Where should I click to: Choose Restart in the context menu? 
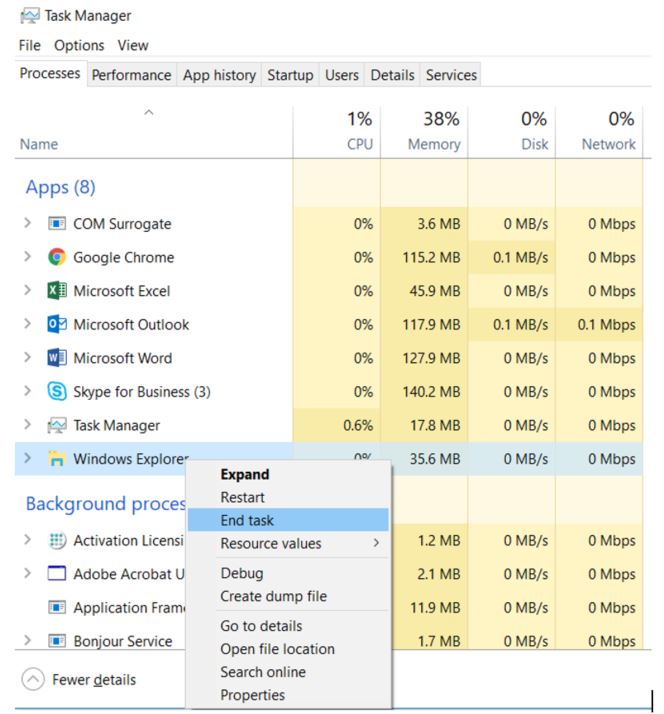(x=242, y=497)
